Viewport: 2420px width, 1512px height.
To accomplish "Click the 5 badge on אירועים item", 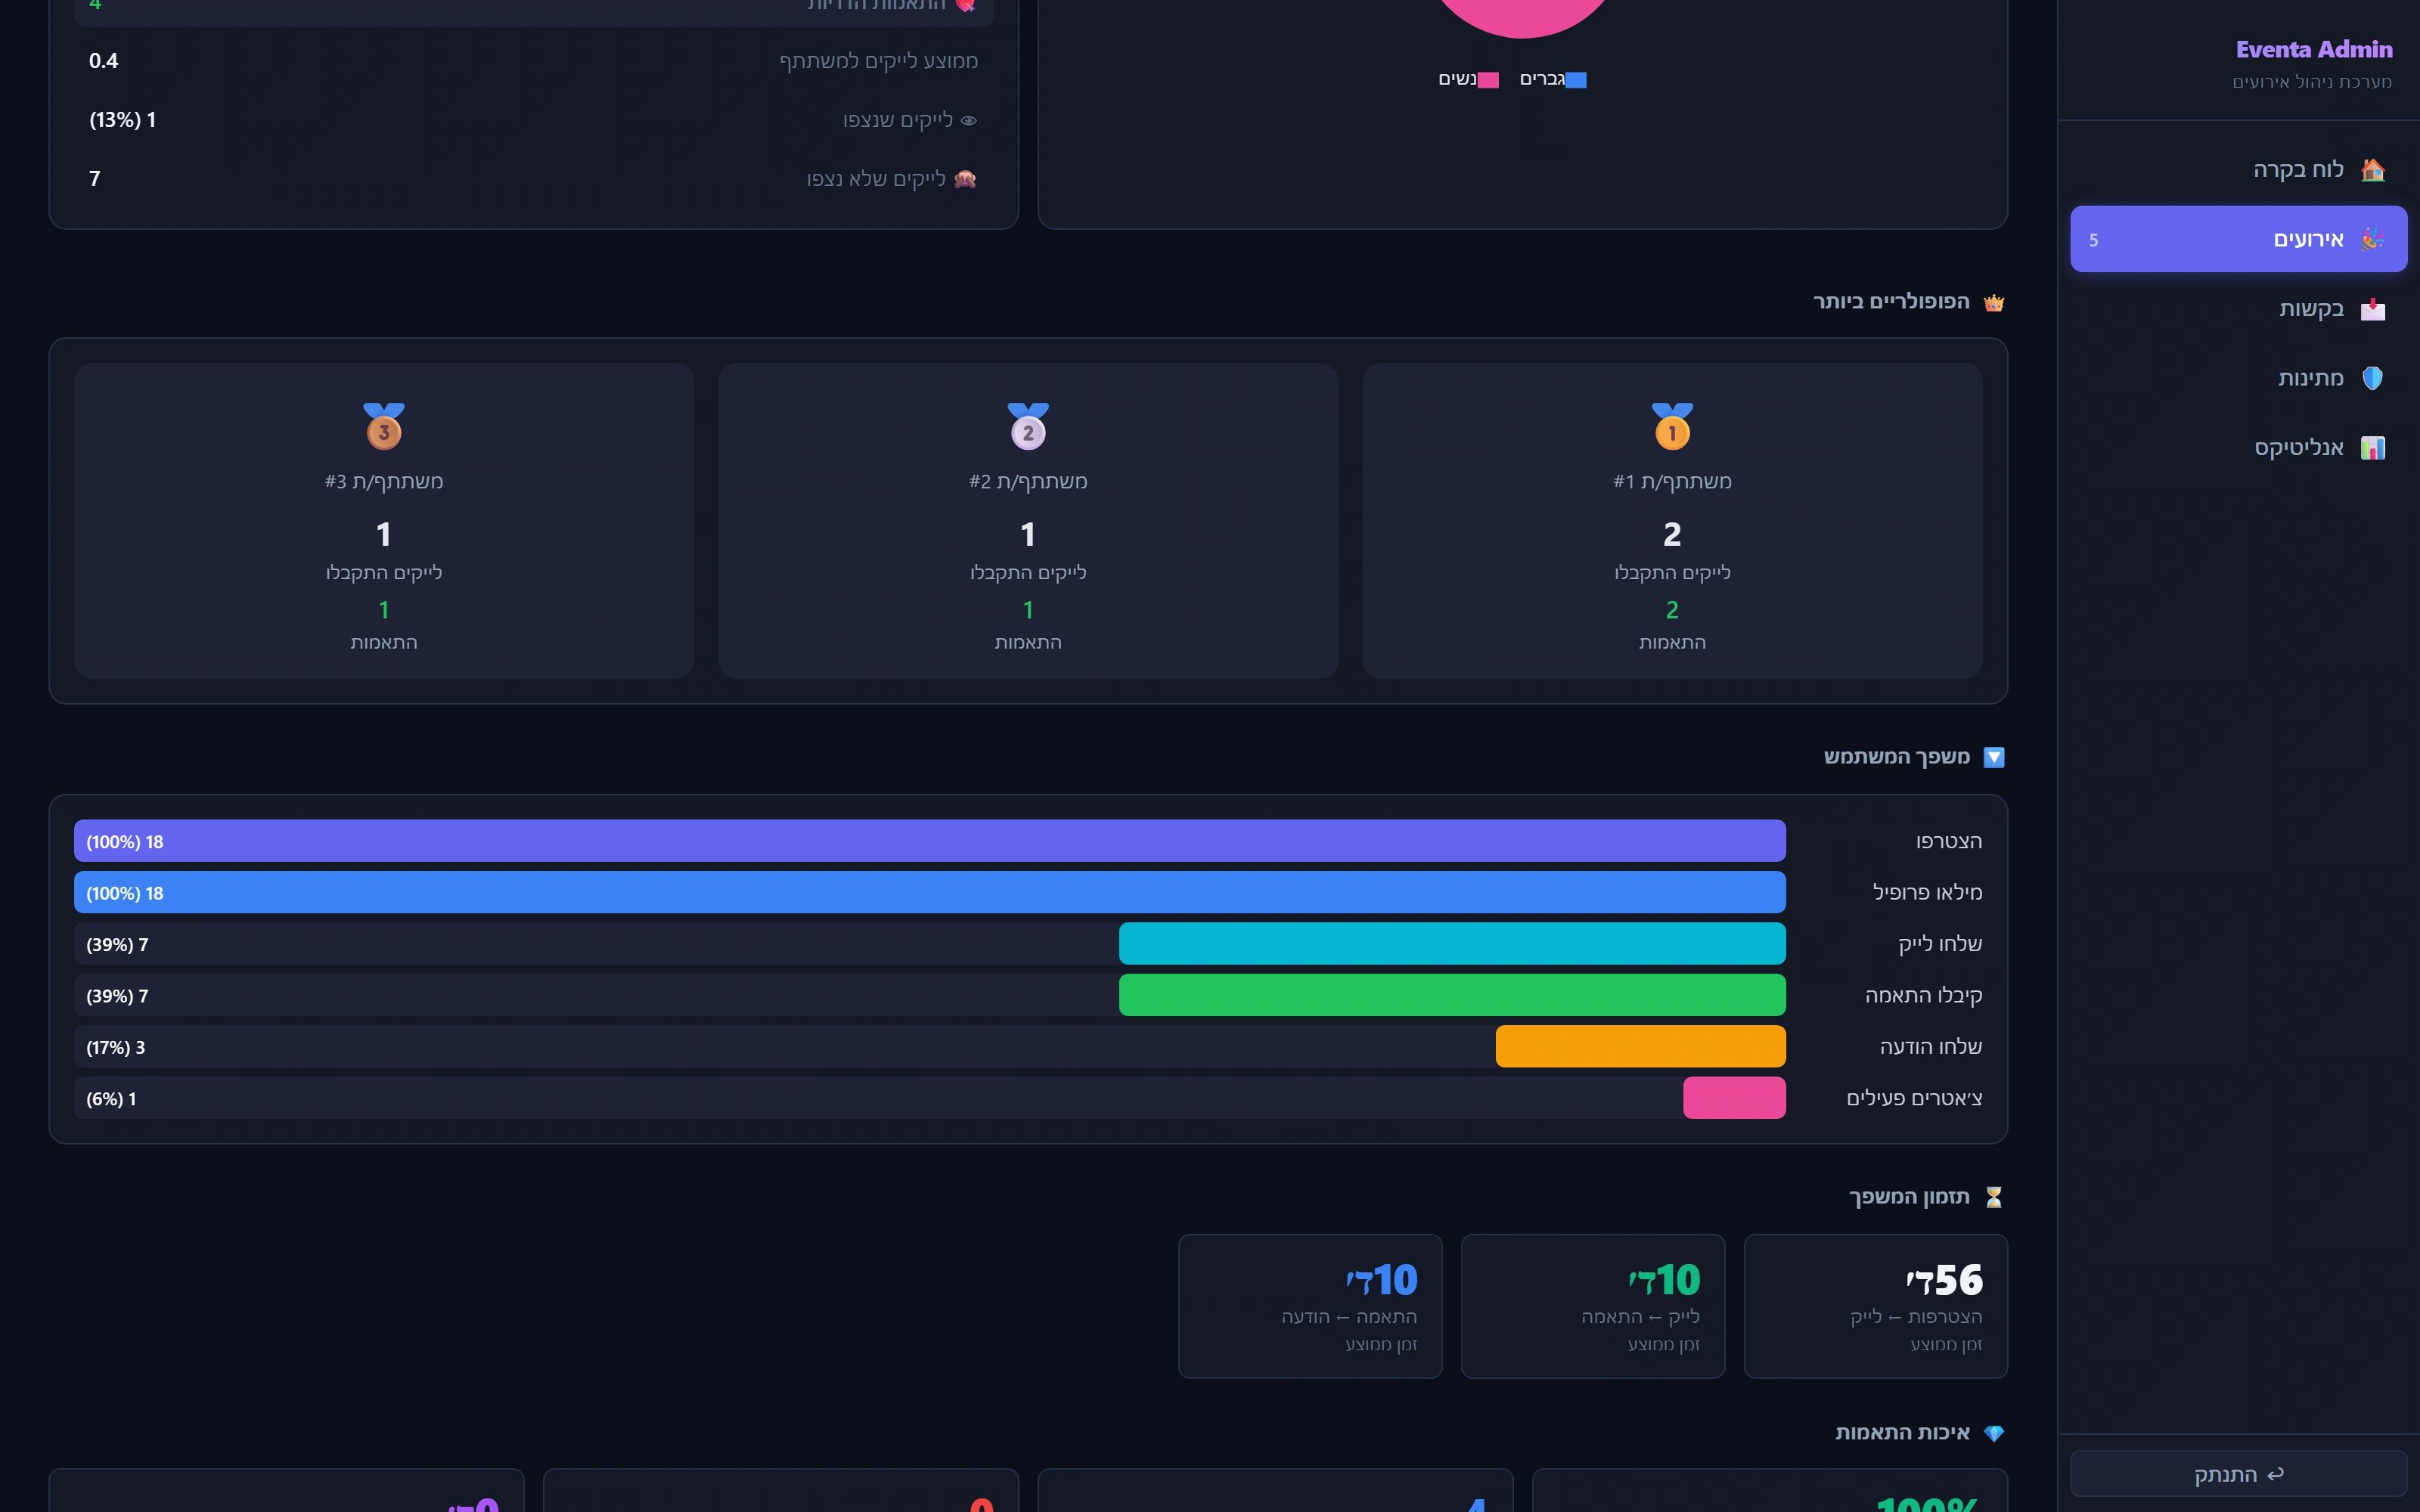I will [2094, 240].
